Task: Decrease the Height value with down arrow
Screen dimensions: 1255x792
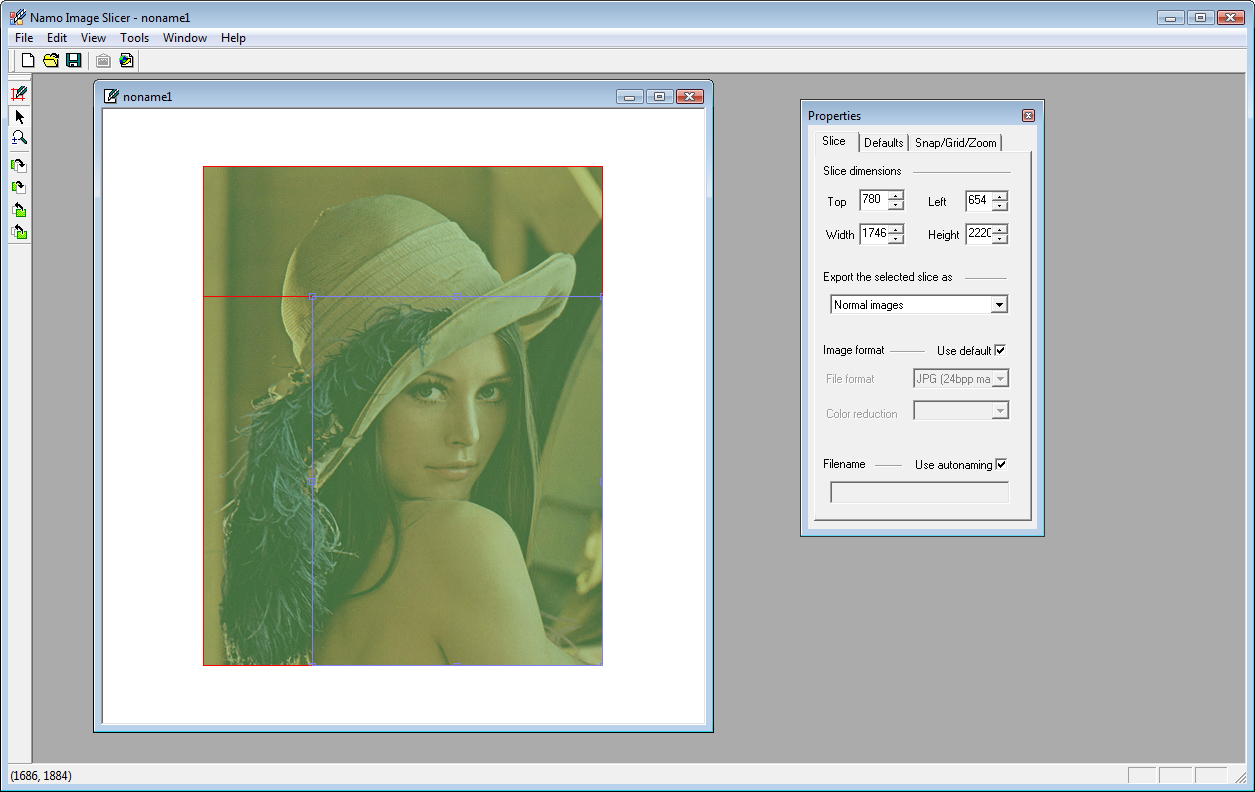Action: pyautogui.click(x=1000, y=239)
